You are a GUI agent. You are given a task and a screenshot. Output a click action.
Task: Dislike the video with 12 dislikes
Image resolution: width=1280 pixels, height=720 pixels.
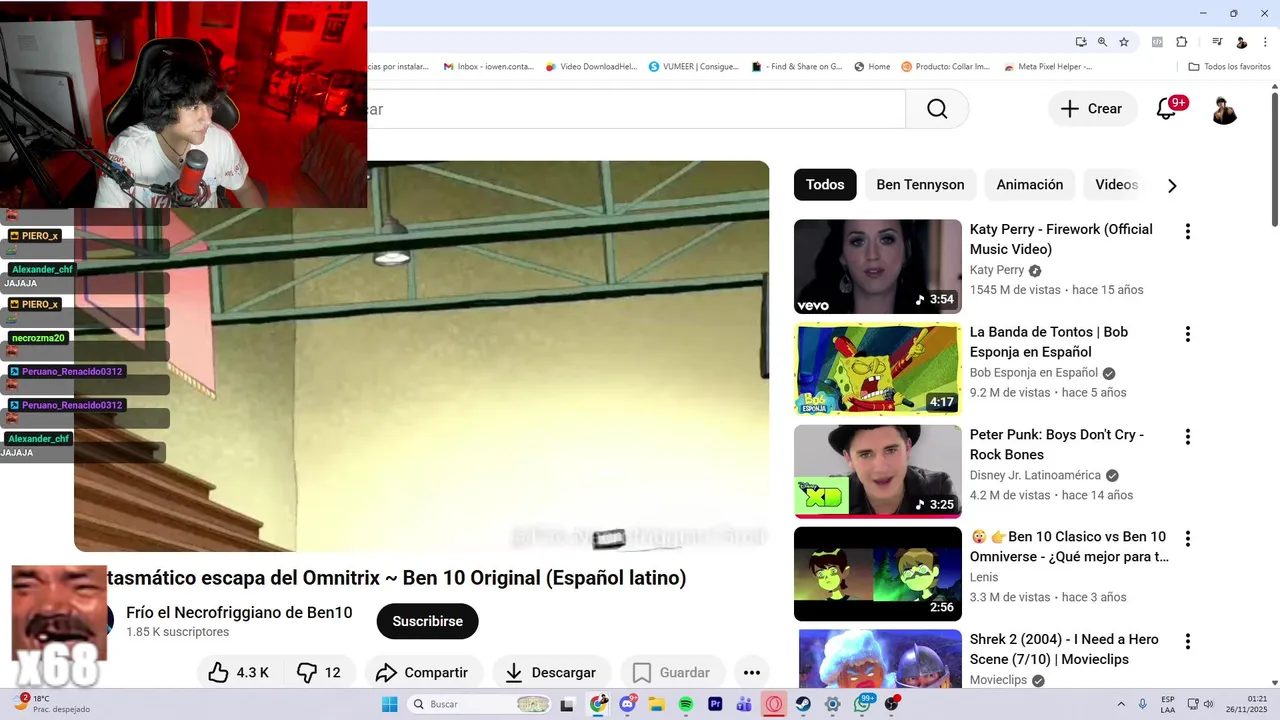pos(320,673)
